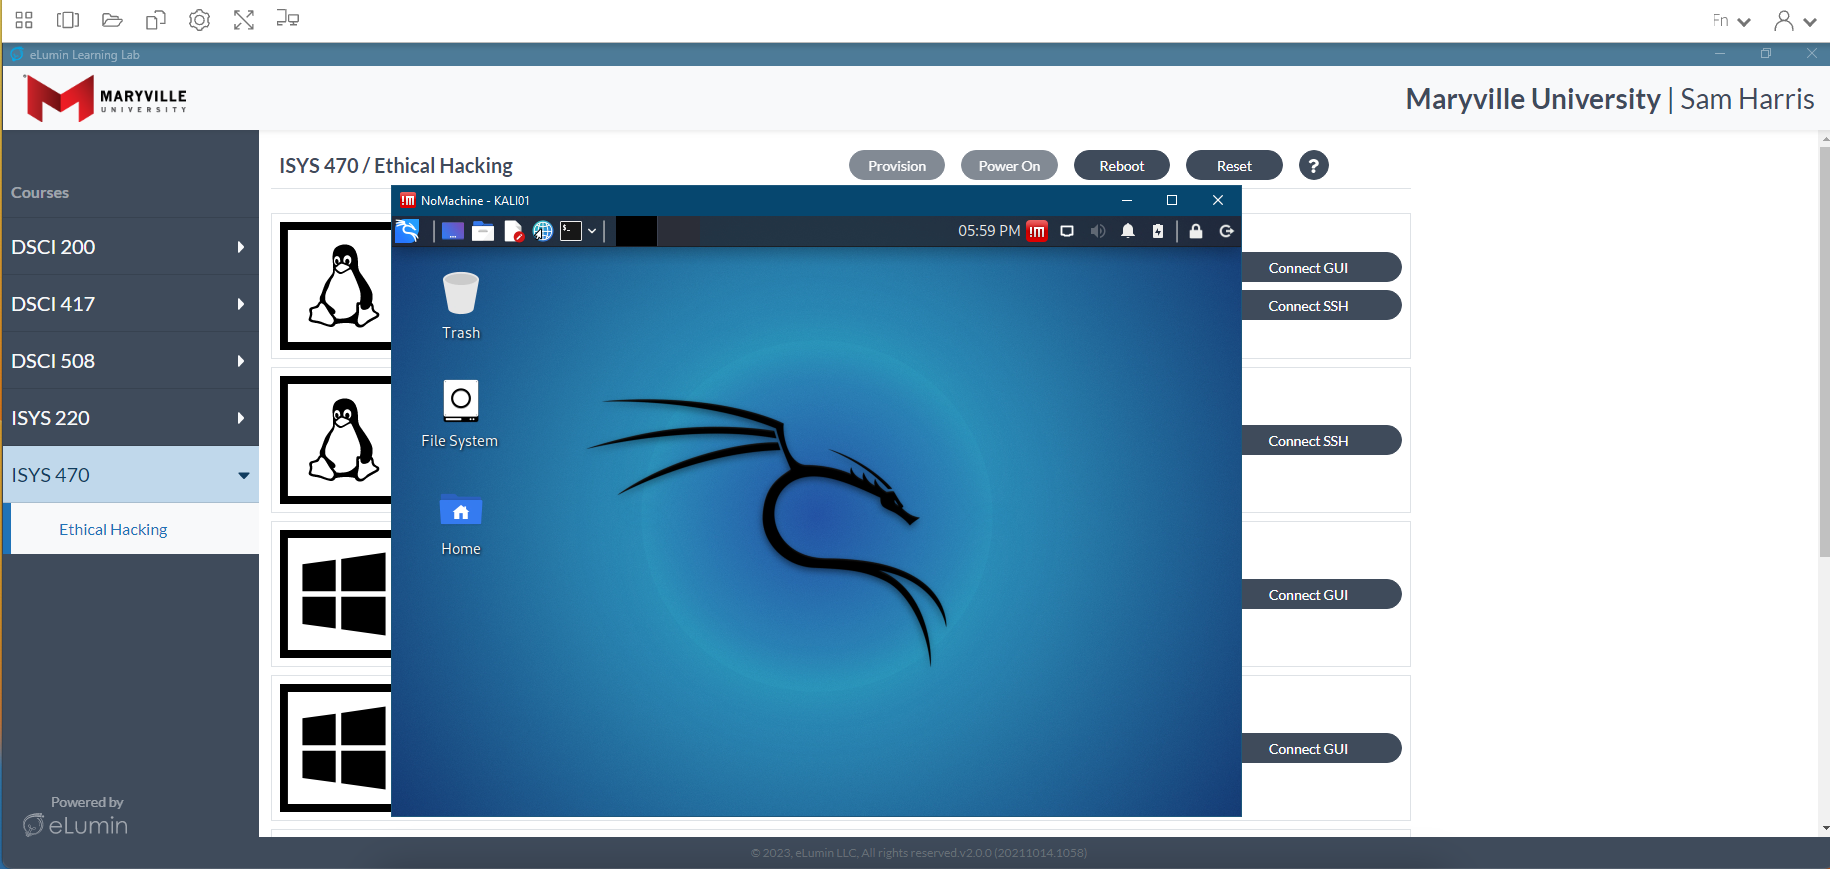Open Kali dragon applications menu

point(407,231)
